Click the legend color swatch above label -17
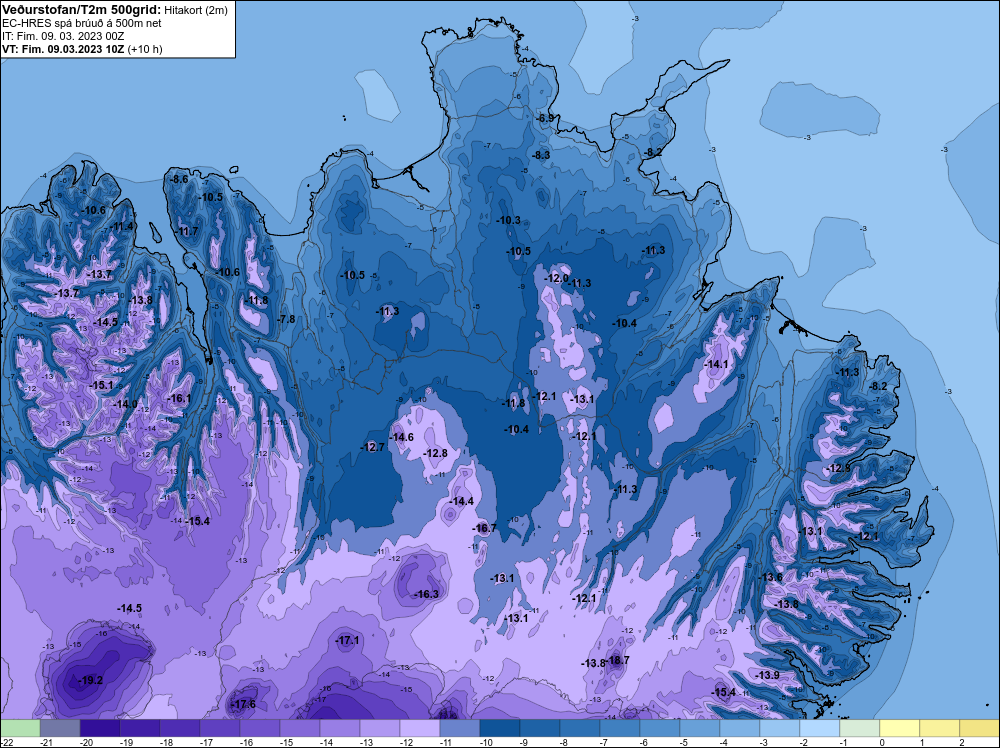 click(x=220, y=728)
